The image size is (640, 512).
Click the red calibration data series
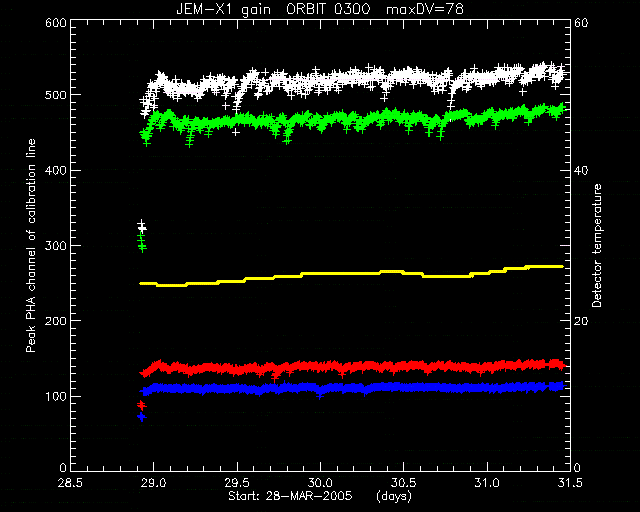[351, 367]
